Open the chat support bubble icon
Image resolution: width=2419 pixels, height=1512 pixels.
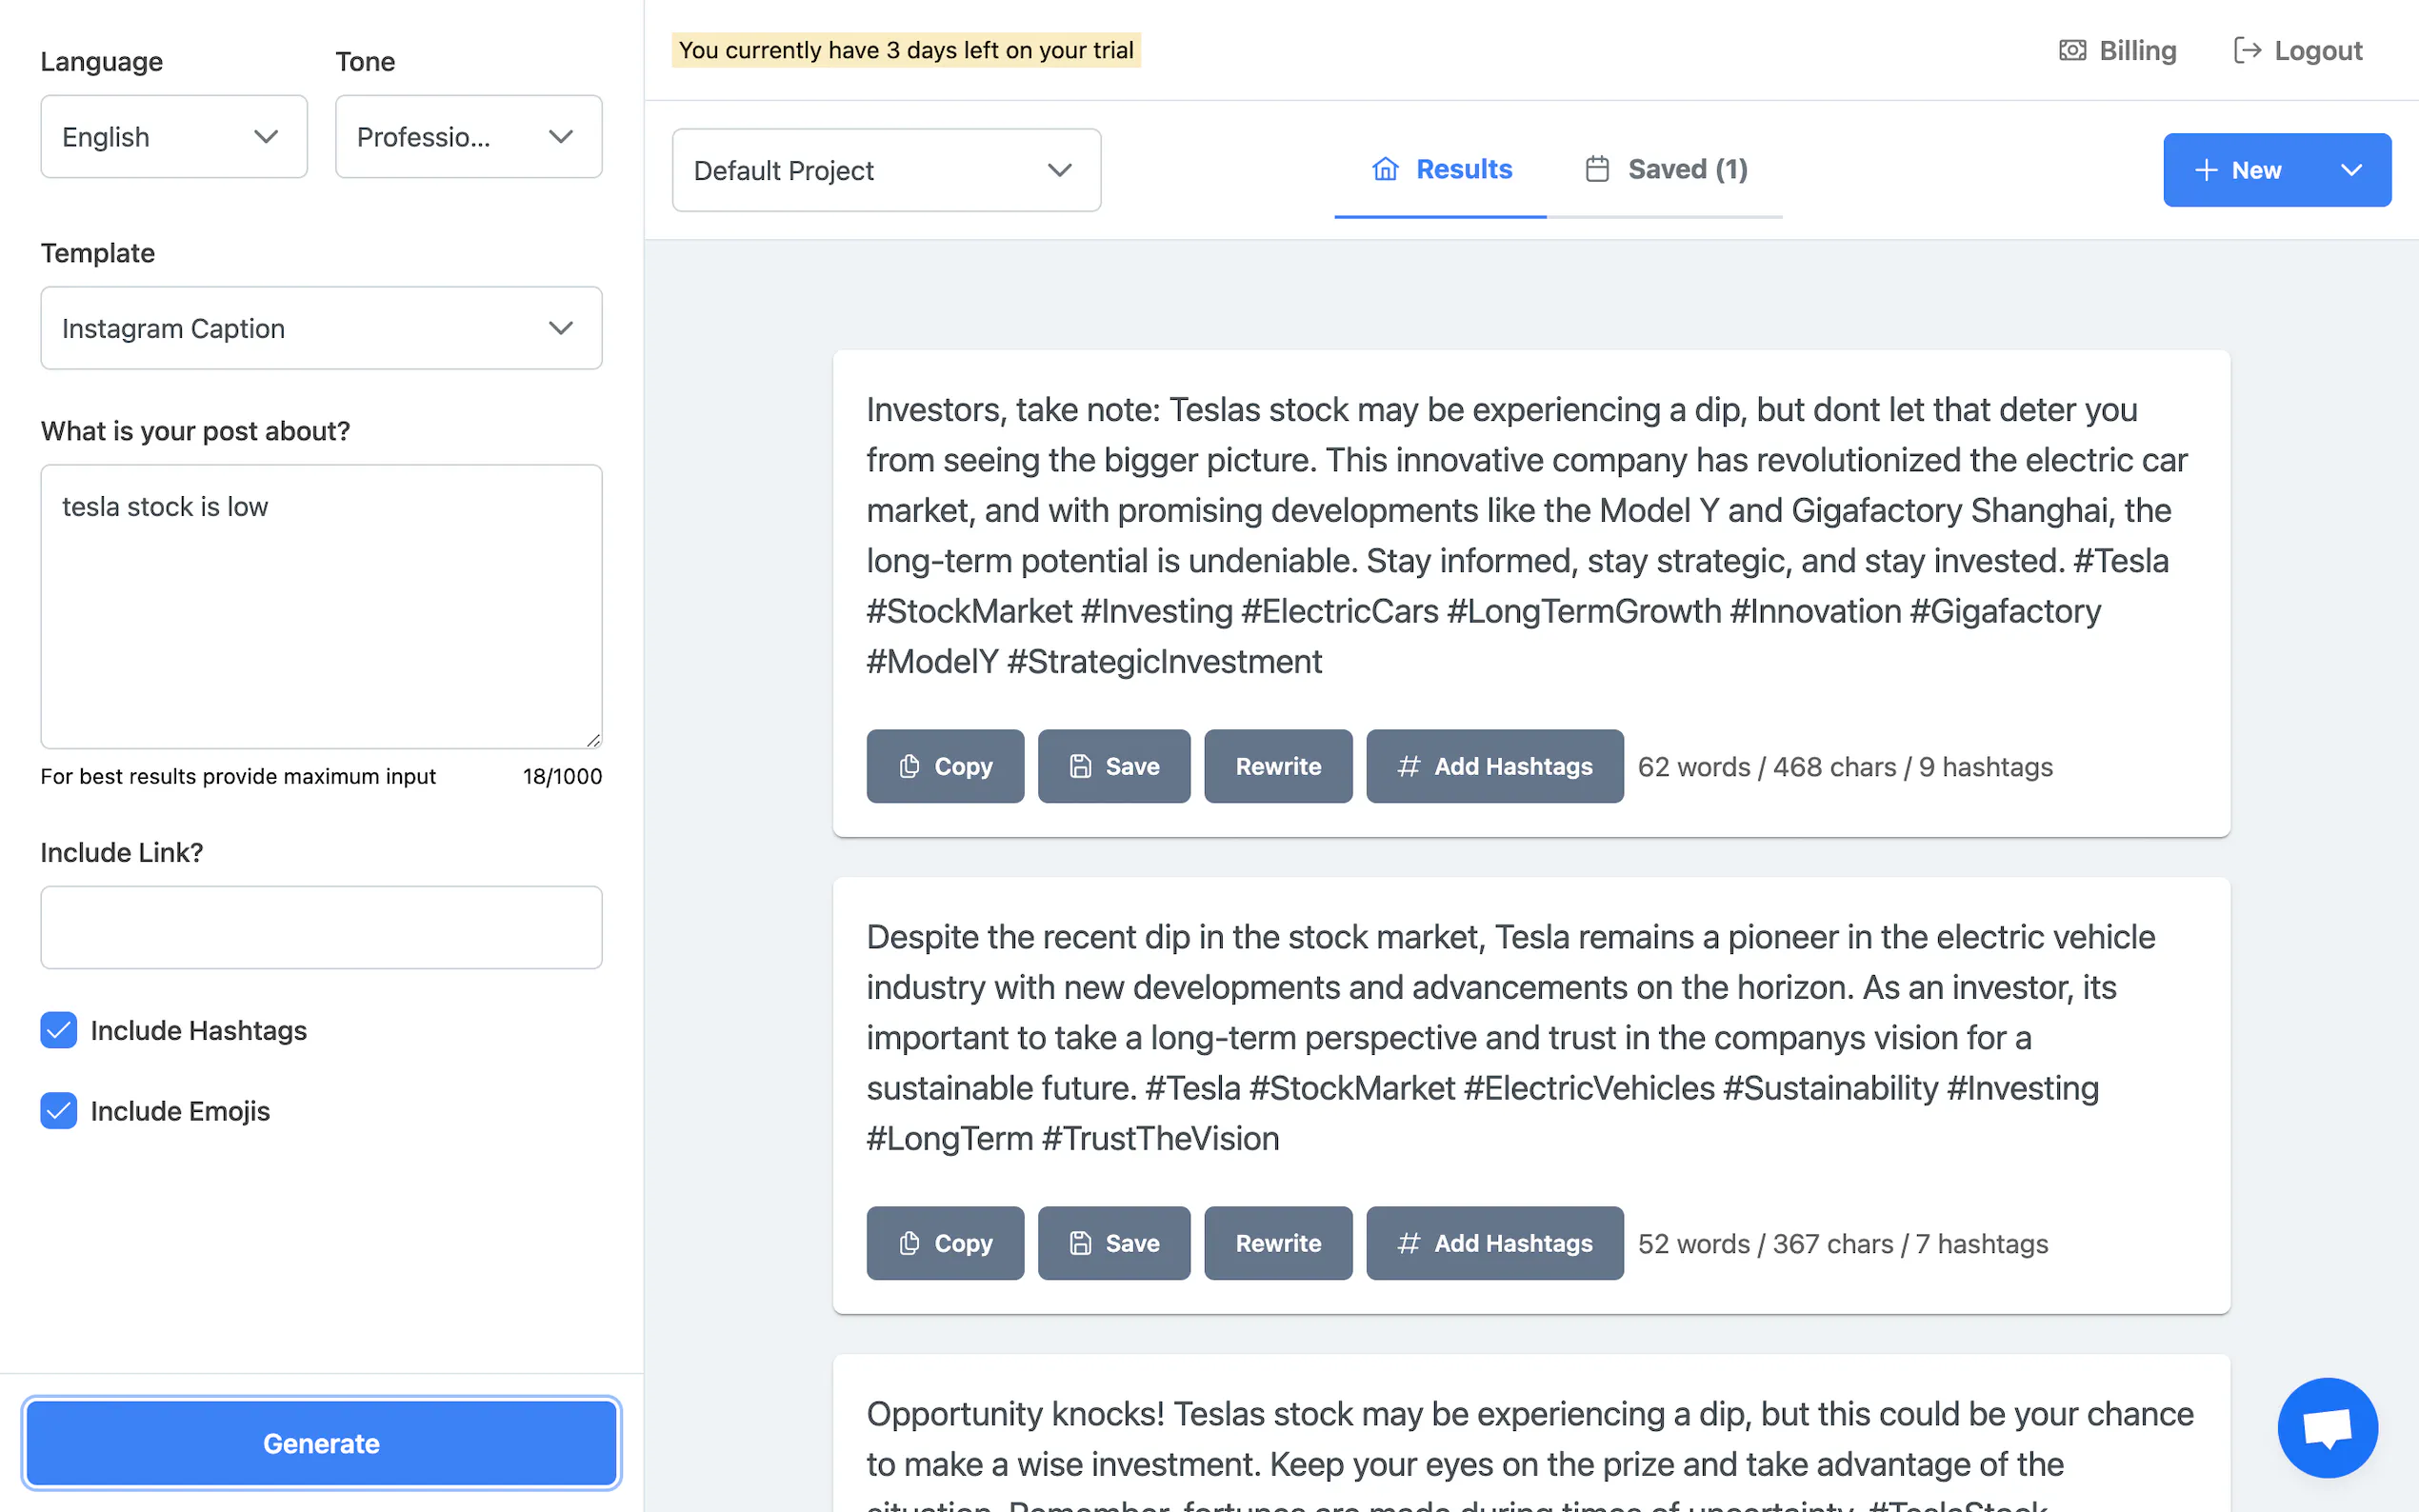(2326, 1427)
